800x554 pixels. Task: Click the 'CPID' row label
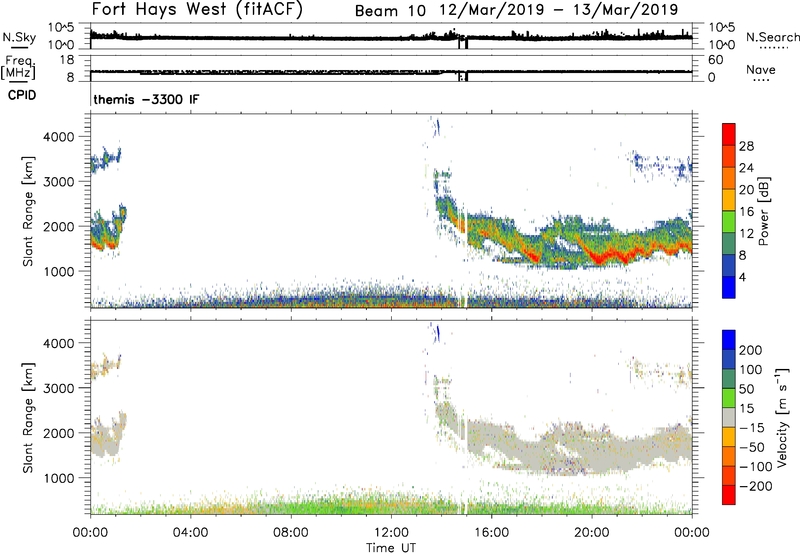[22, 95]
